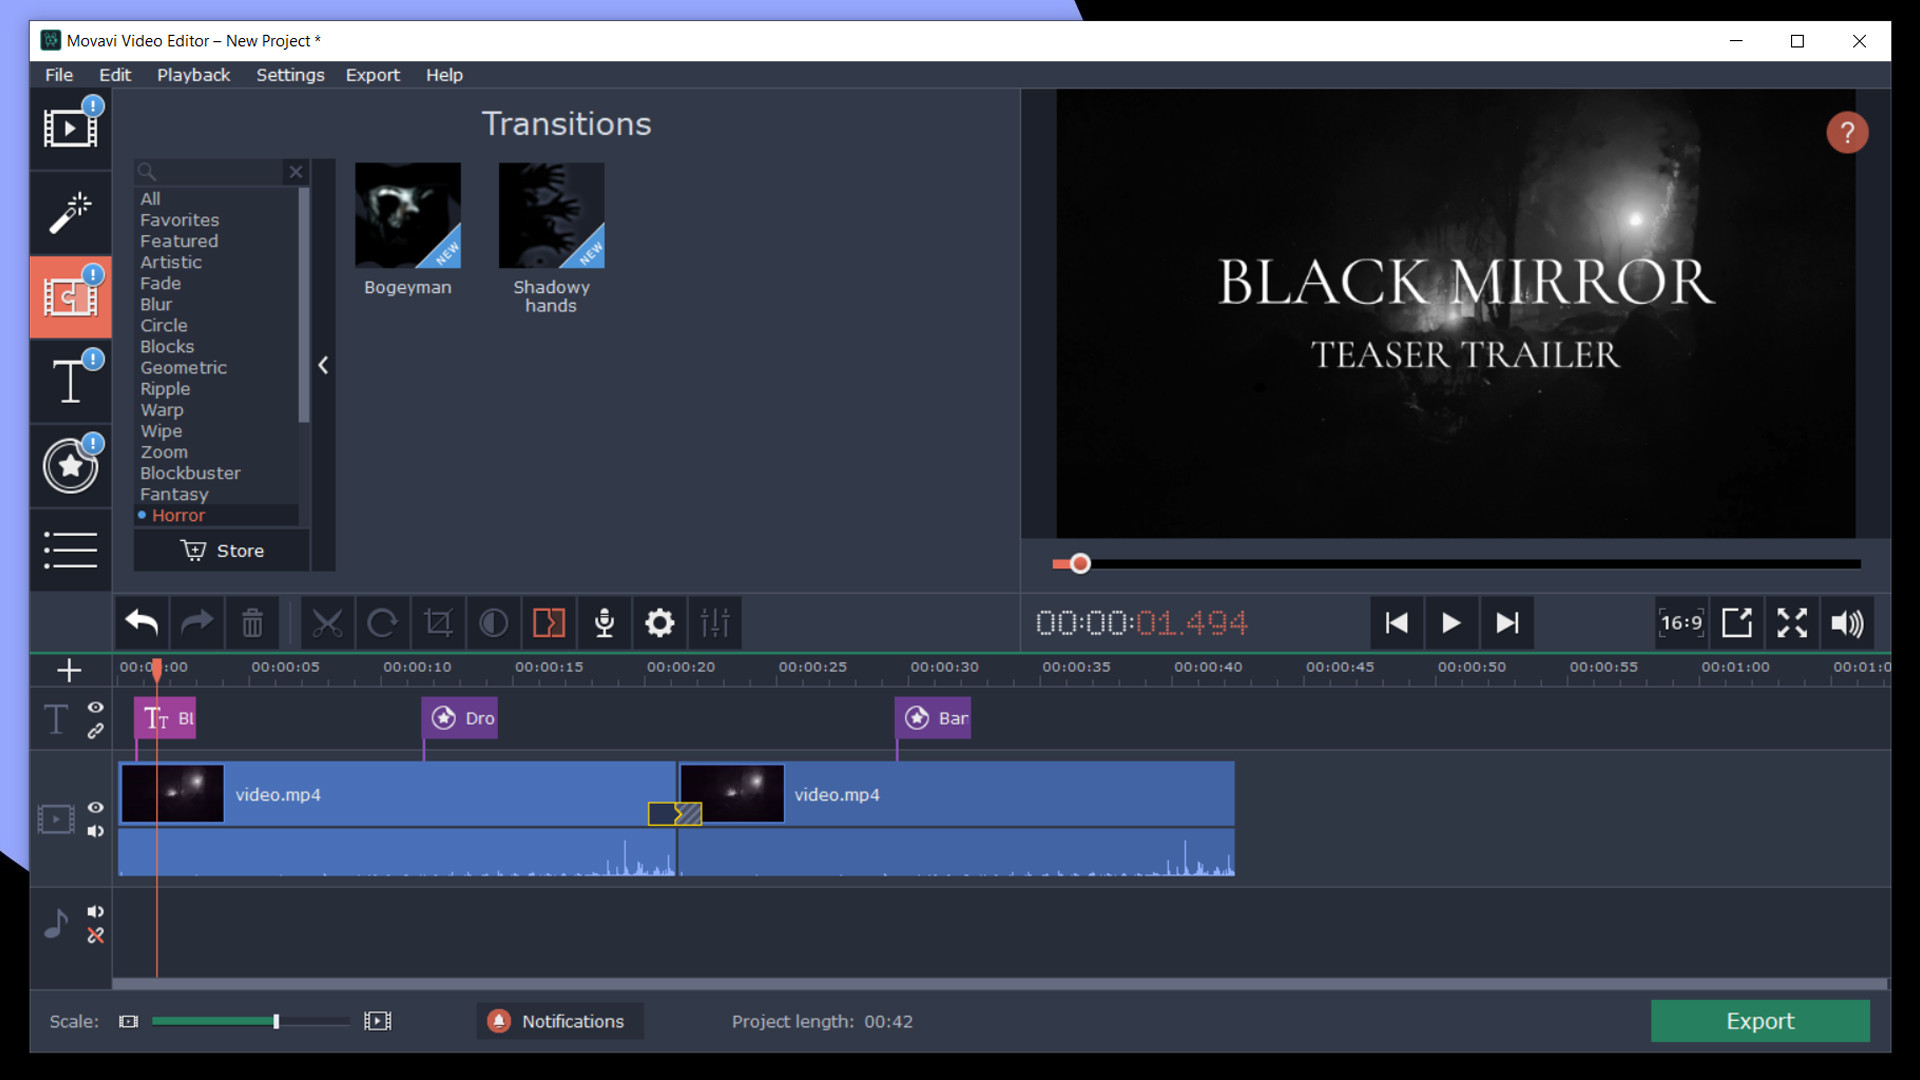
Task: Click the microphone recording icon
Action: [x=603, y=622]
